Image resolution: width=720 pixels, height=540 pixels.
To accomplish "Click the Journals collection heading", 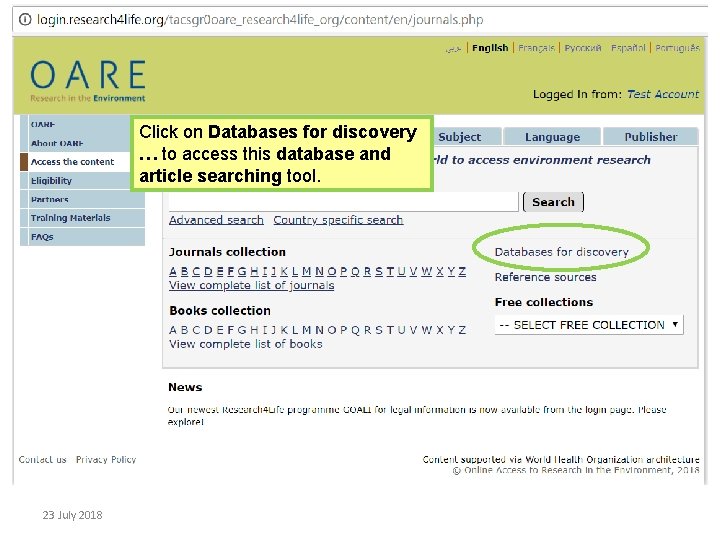I will [x=227, y=252].
